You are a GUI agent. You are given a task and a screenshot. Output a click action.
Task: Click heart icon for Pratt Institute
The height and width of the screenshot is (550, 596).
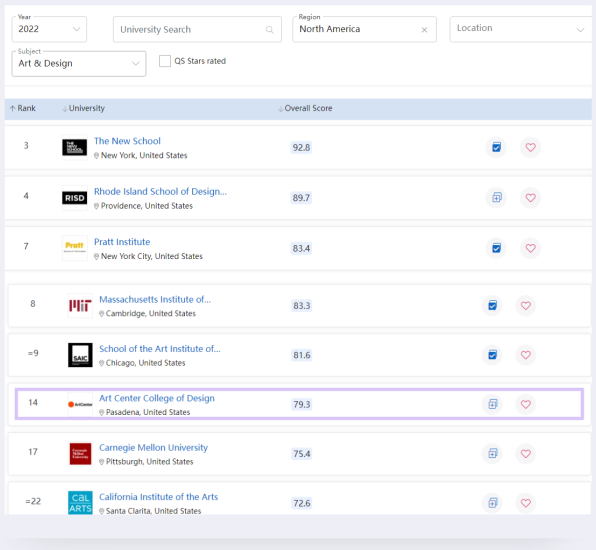(530, 248)
